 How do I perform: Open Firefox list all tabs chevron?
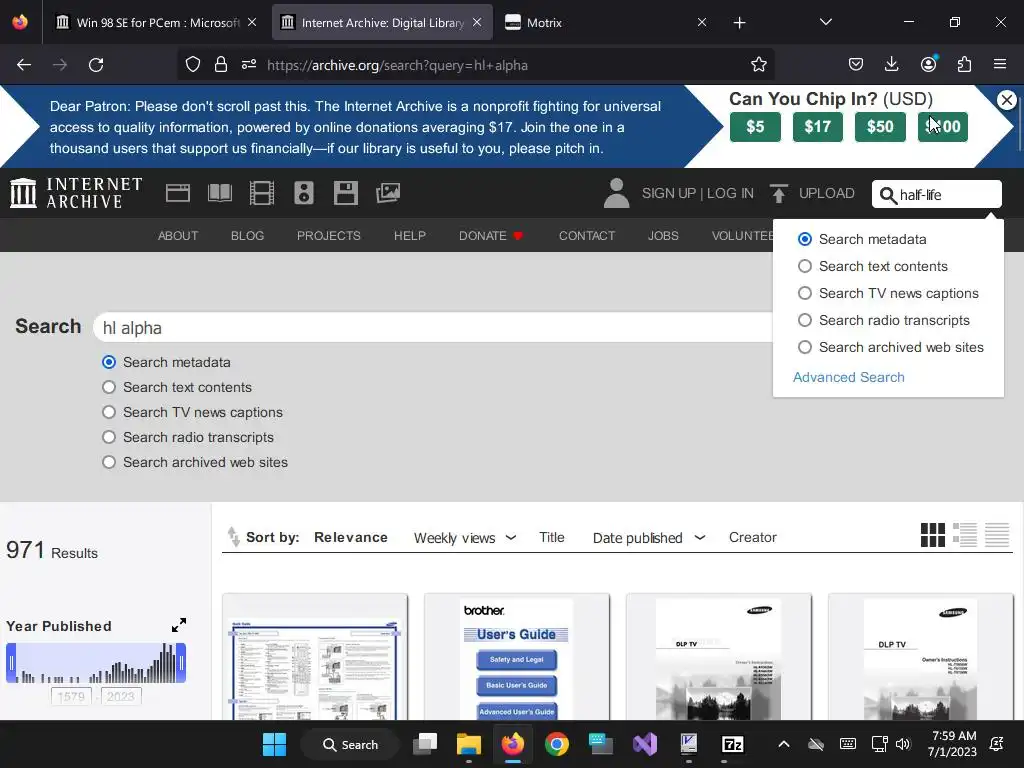(825, 22)
